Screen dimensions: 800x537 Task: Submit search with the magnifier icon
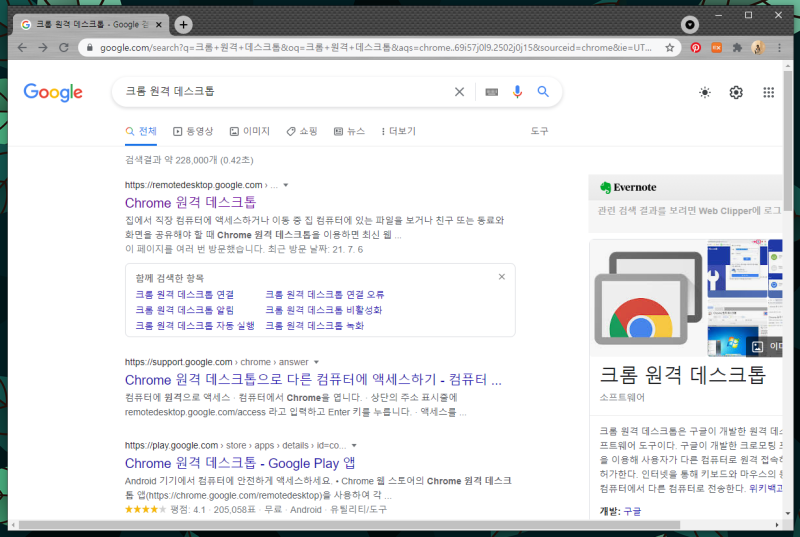543,92
